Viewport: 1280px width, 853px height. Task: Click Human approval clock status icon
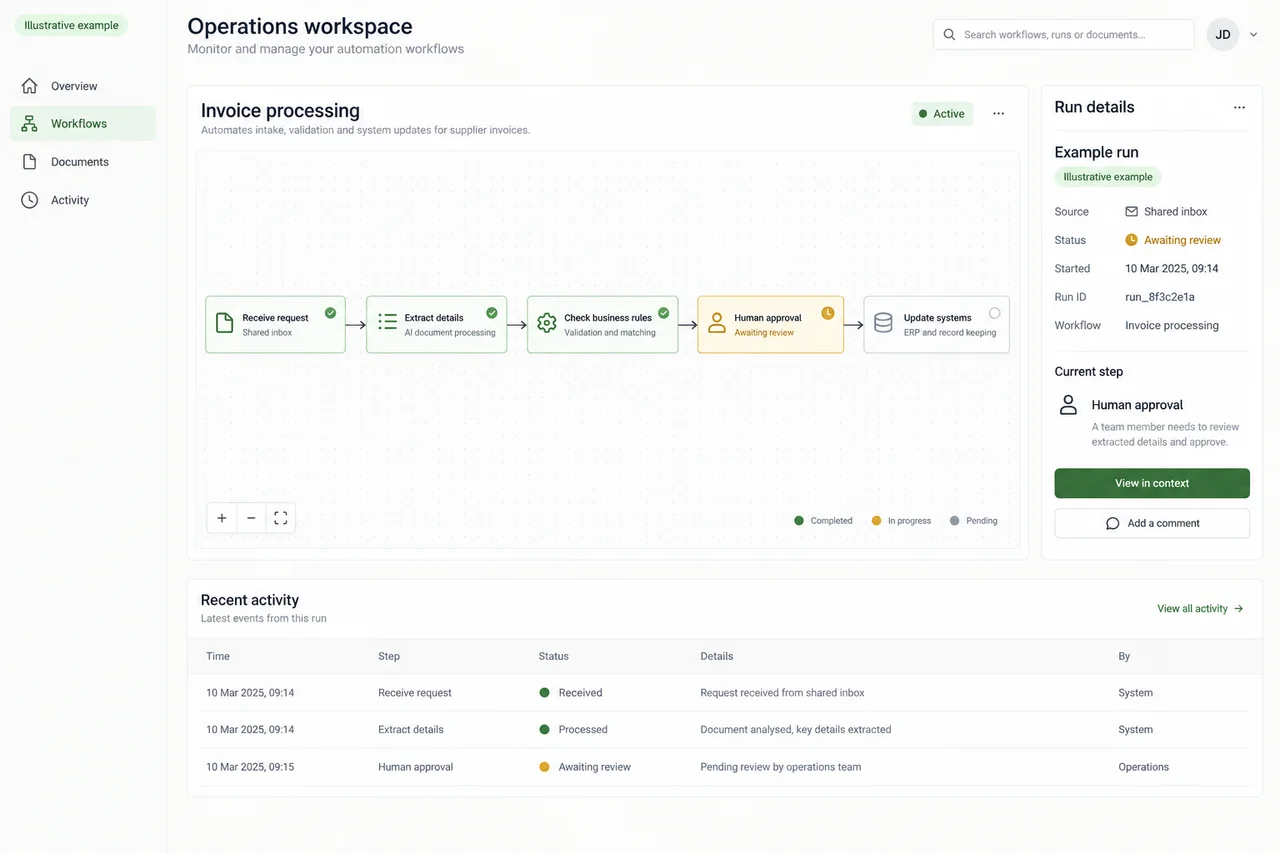[828, 313]
